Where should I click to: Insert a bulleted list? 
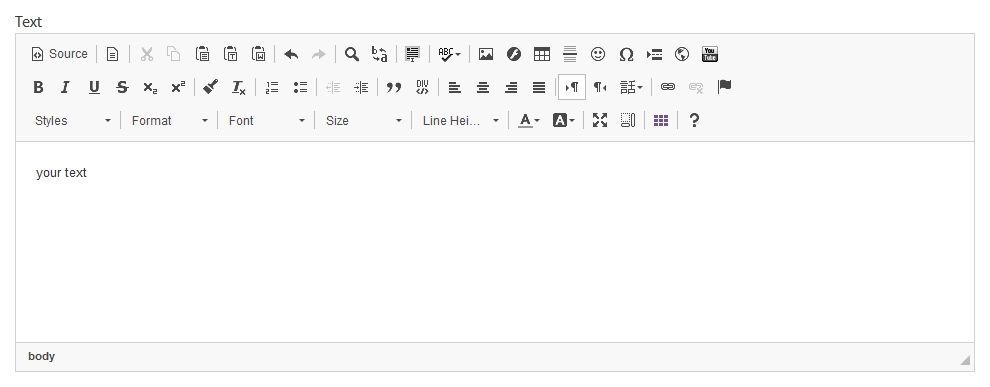(x=300, y=87)
